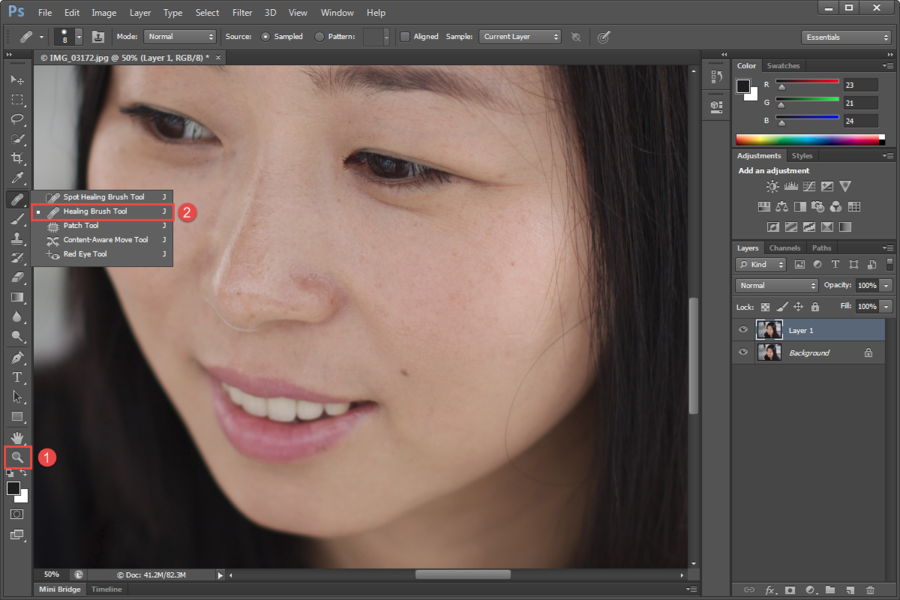Screen dimensions: 900x600
Task: Select the History Brush tool
Action: click(17, 258)
